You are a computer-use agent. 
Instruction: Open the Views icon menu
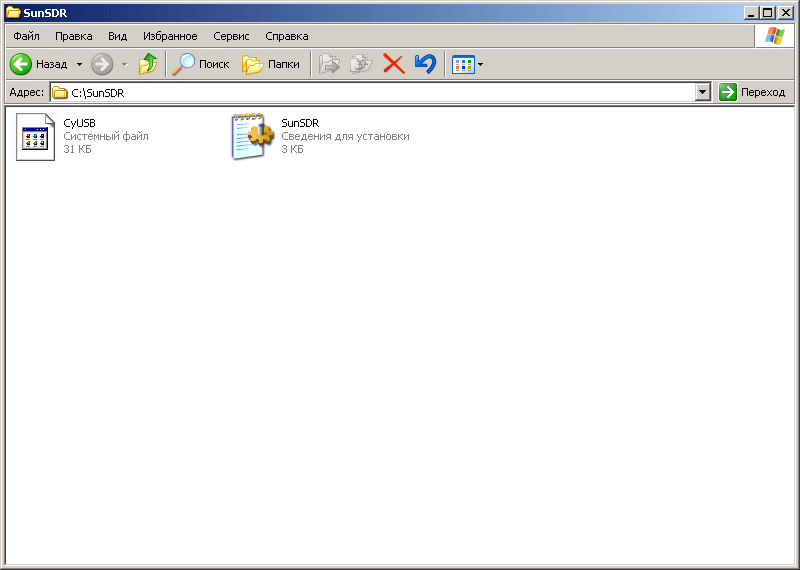point(463,65)
